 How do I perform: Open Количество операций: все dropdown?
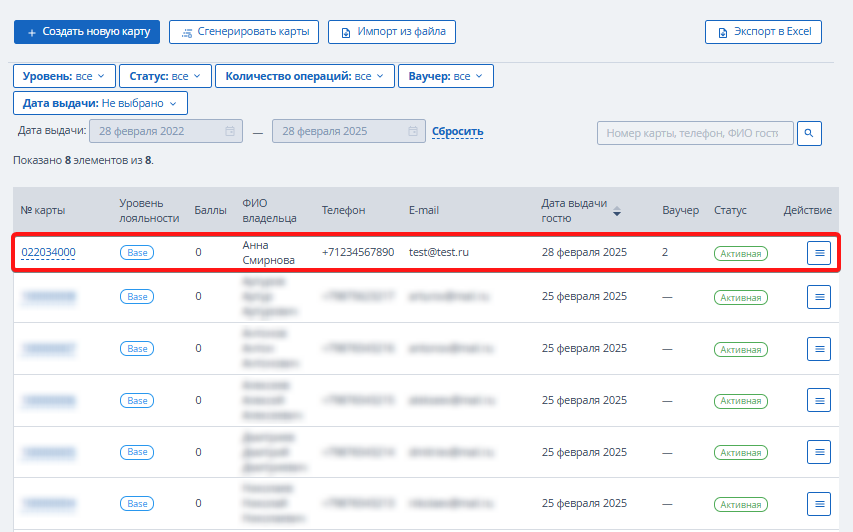coord(305,76)
